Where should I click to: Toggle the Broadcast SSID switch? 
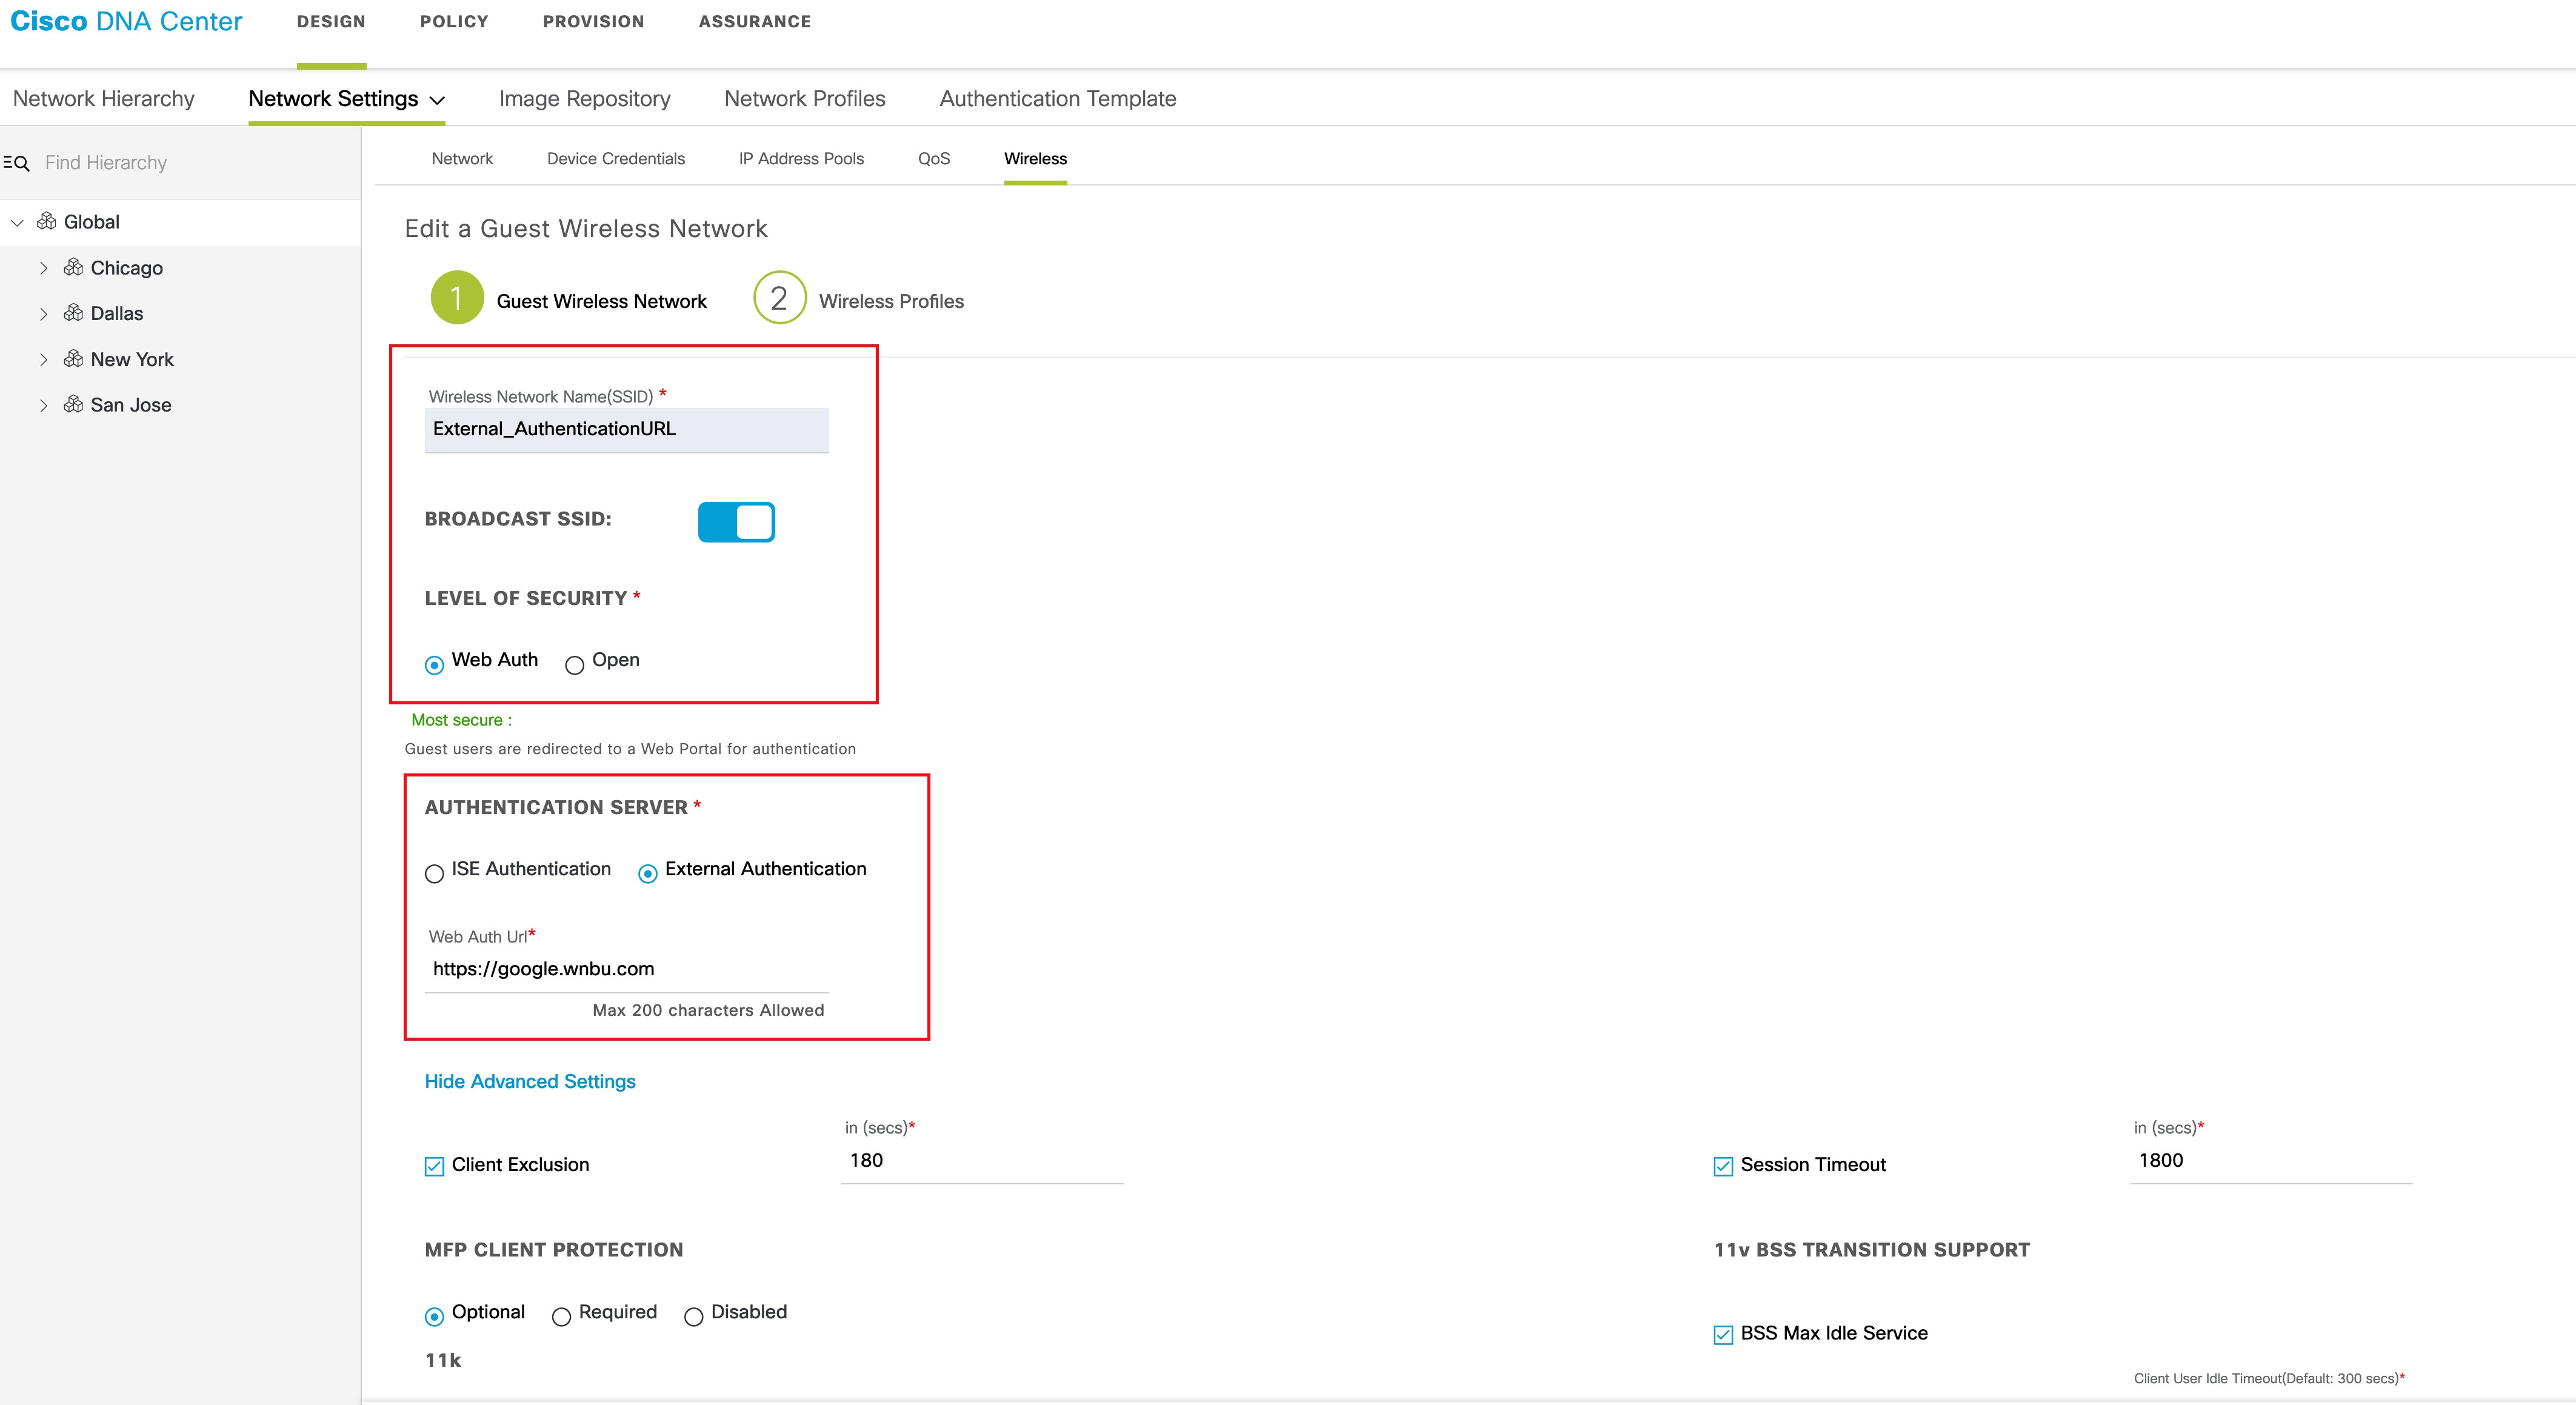736,522
